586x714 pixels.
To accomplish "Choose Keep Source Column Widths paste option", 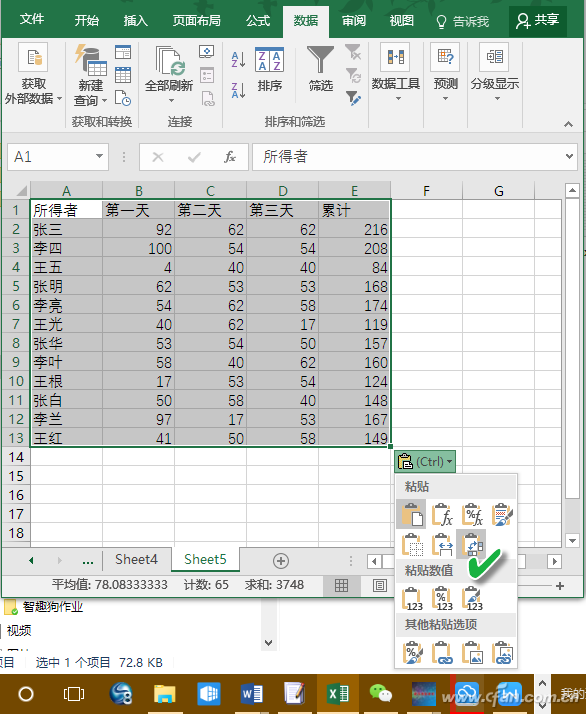I will click(442, 544).
